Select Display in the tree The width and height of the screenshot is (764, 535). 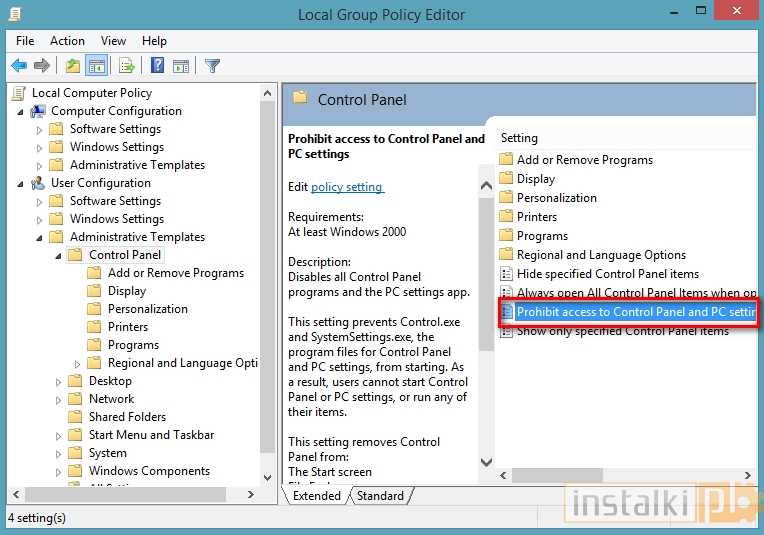point(127,291)
